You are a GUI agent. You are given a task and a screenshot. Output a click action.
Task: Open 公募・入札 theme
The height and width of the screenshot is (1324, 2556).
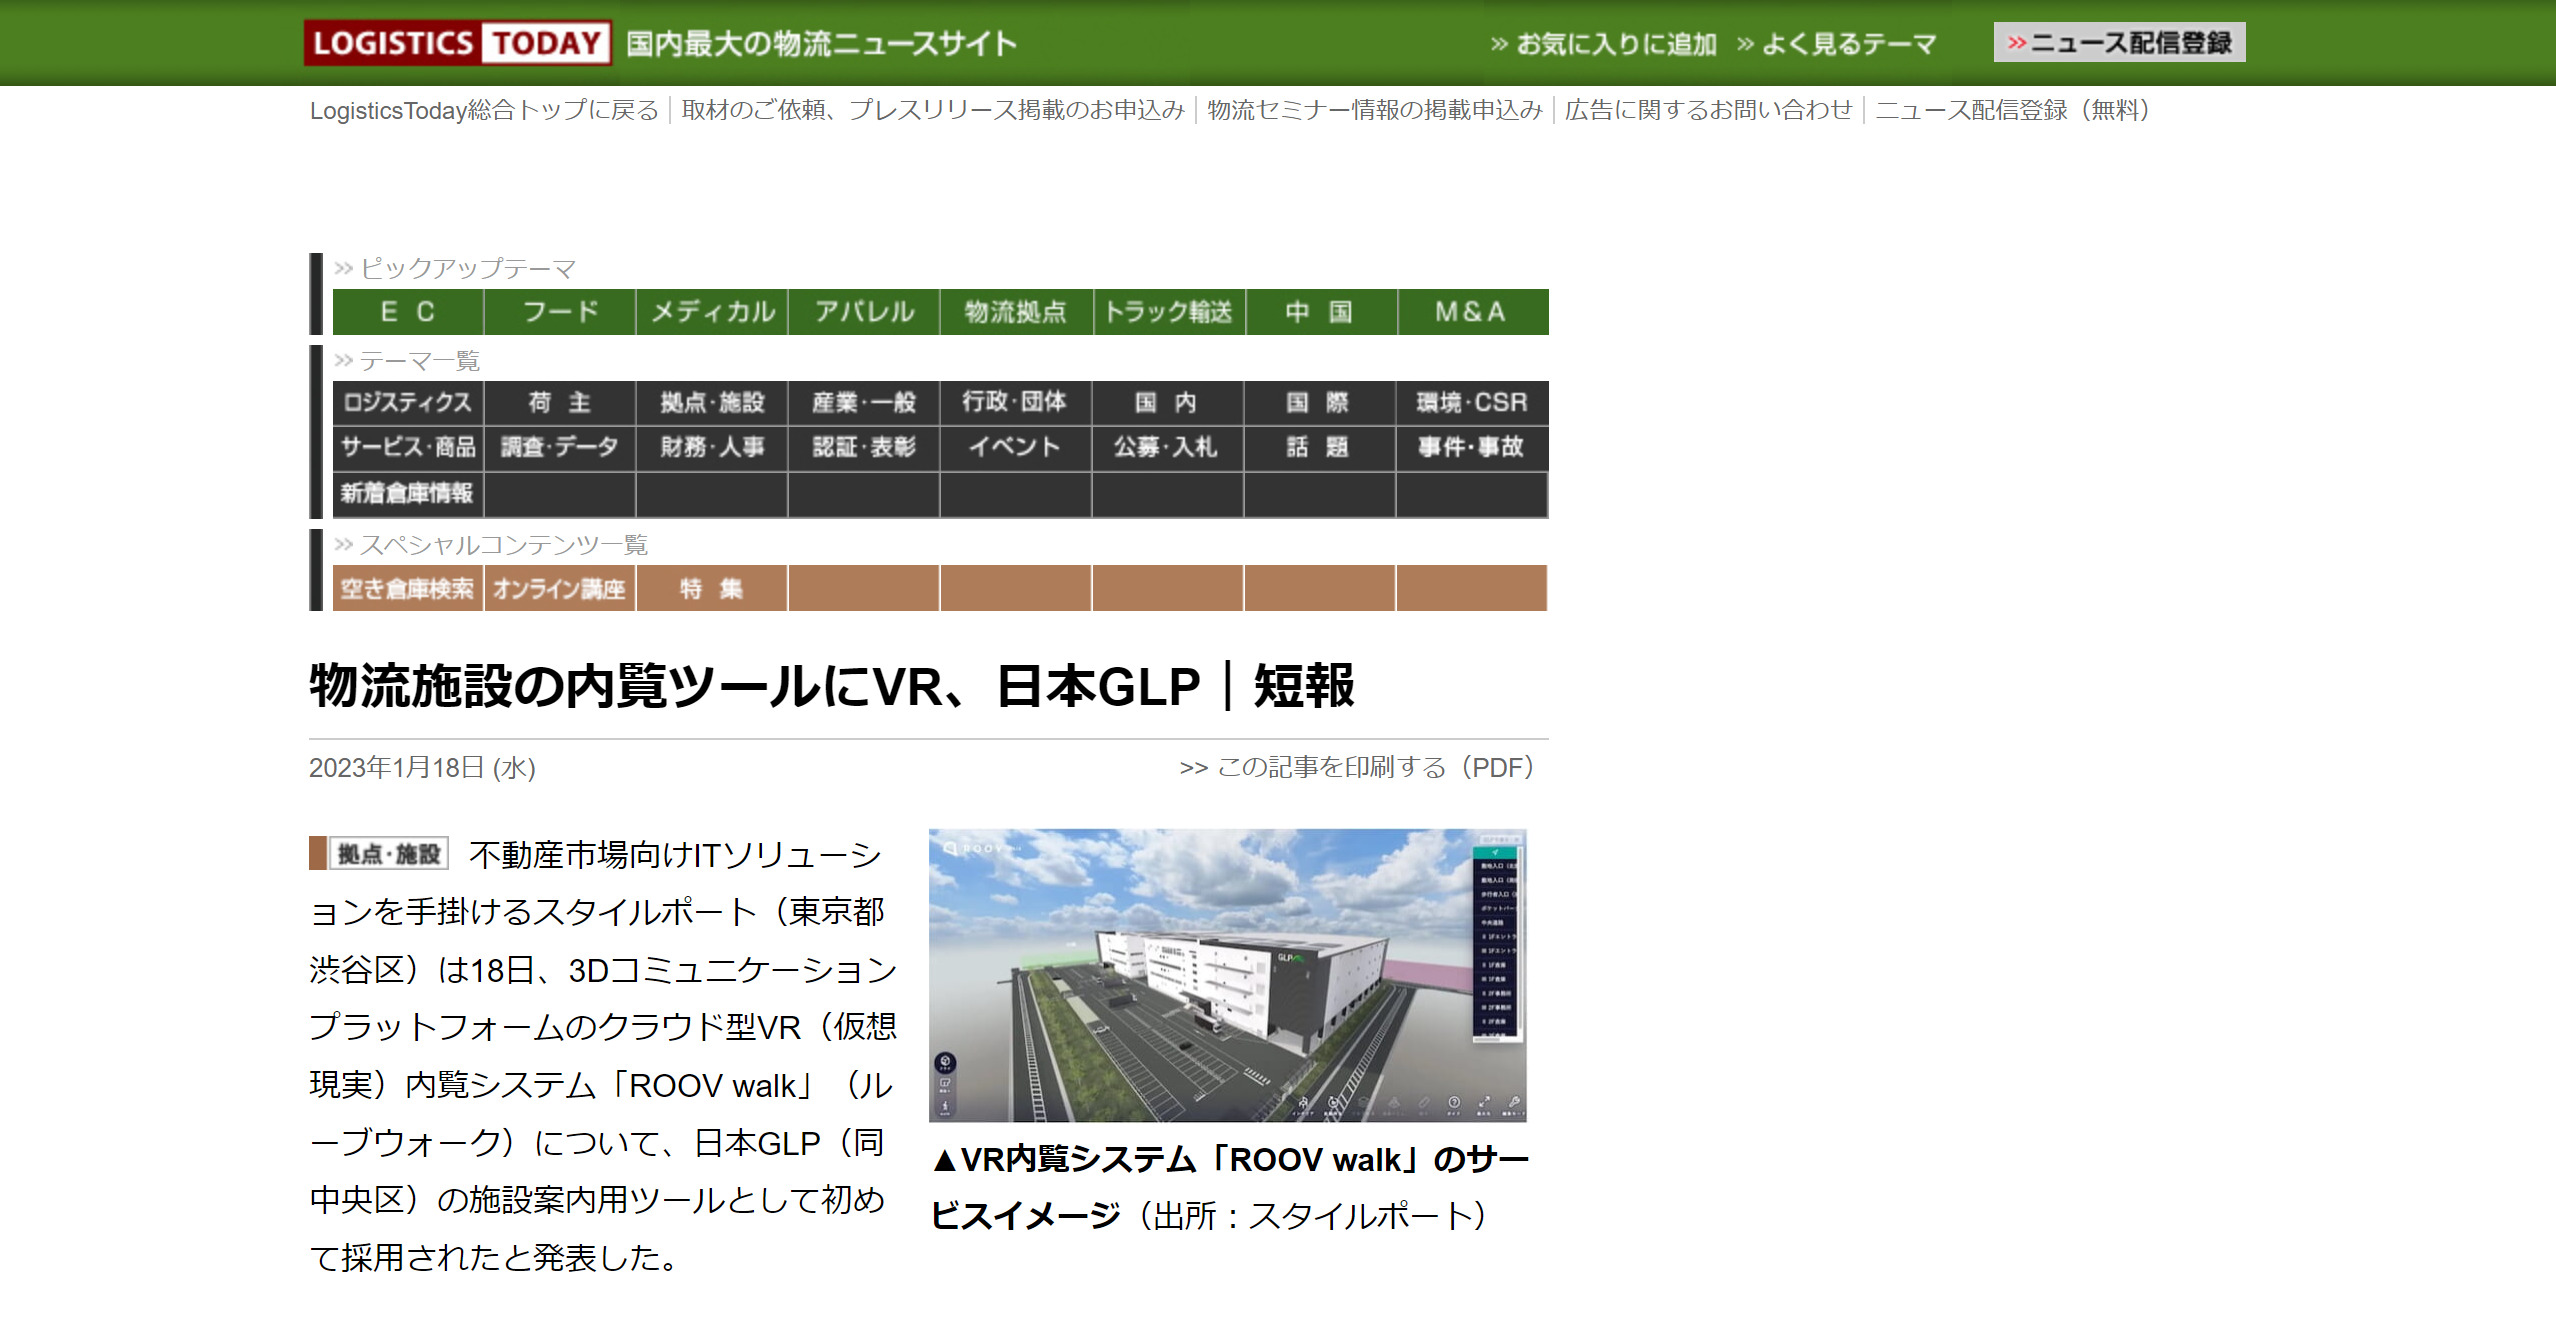tap(1168, 447)
